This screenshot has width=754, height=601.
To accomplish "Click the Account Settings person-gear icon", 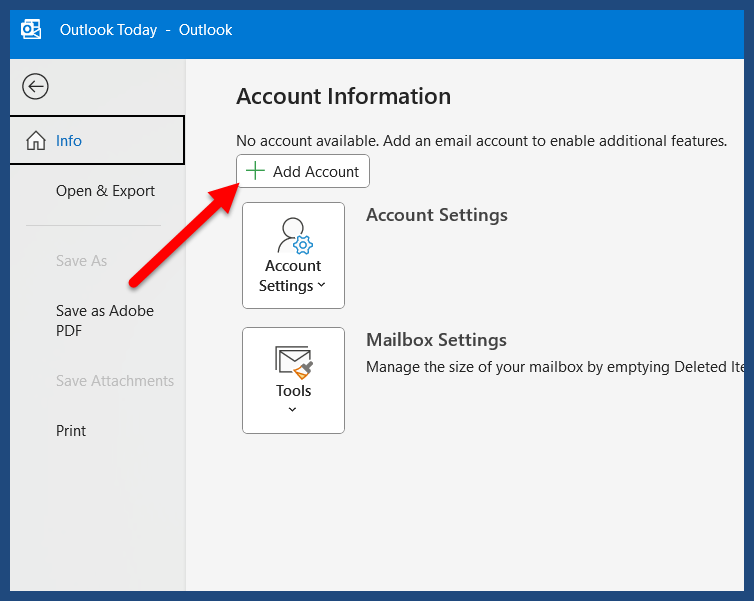I will 295,236.
